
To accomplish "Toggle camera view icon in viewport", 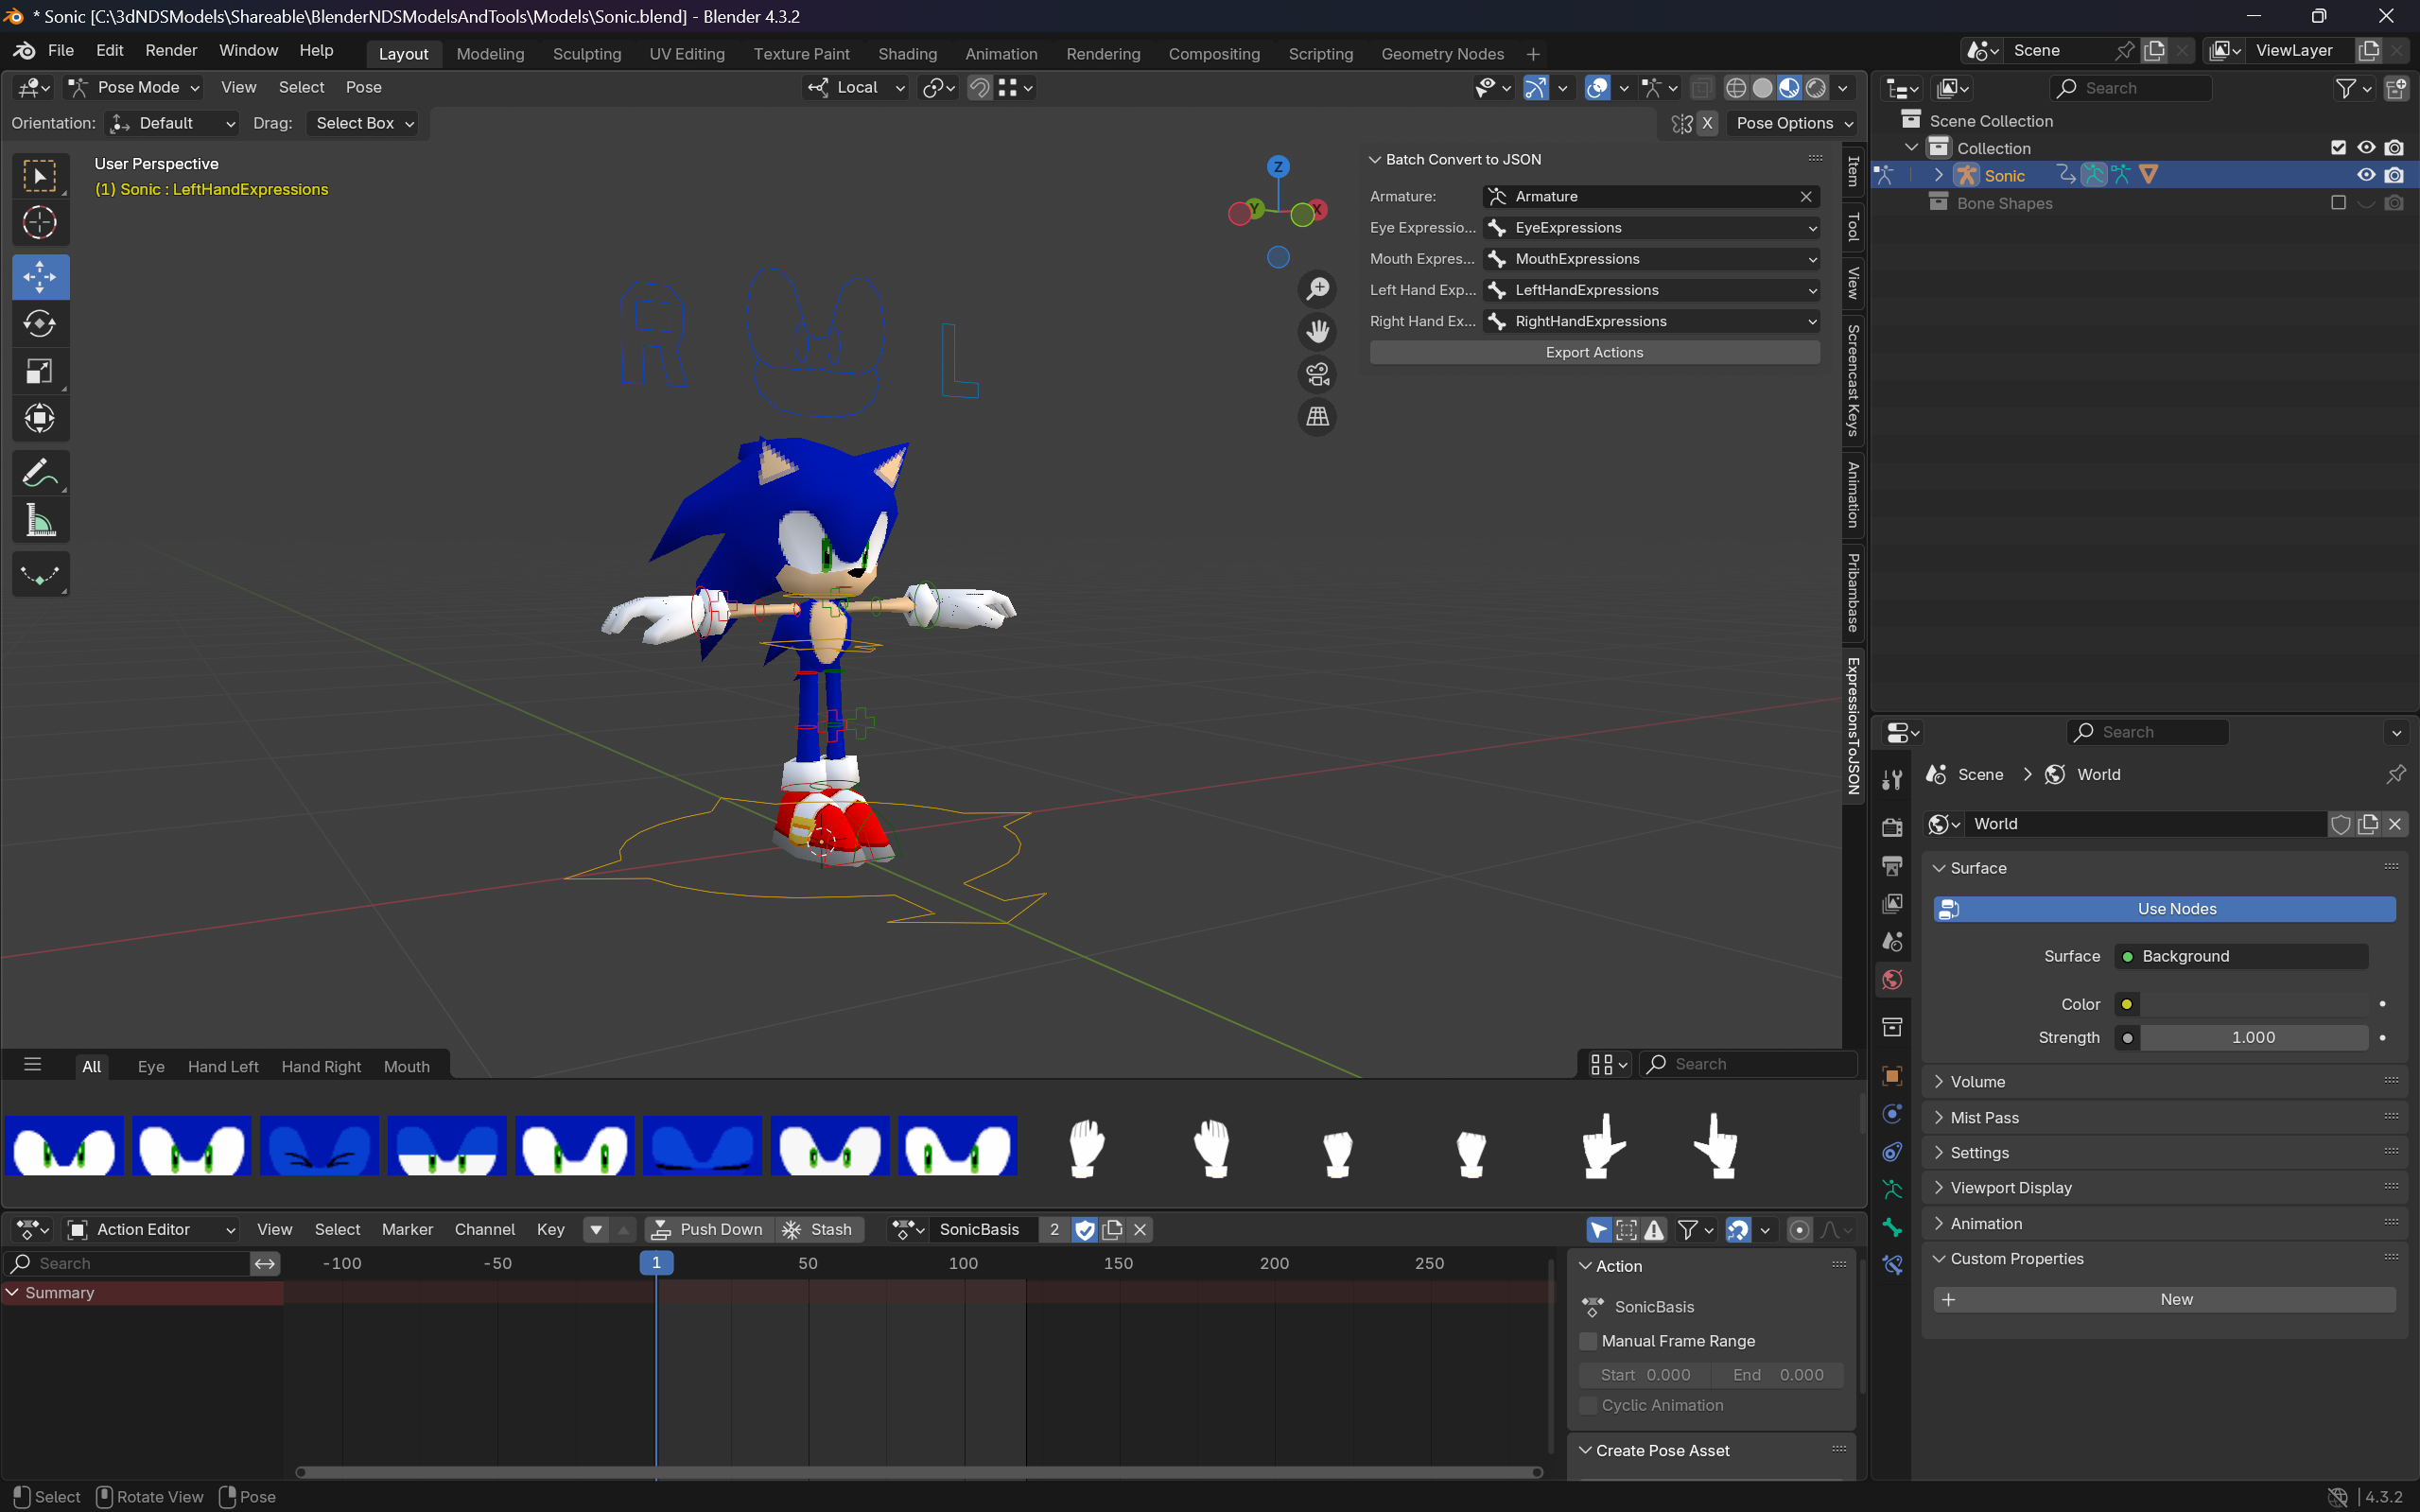I will (x=1318, y=374).
